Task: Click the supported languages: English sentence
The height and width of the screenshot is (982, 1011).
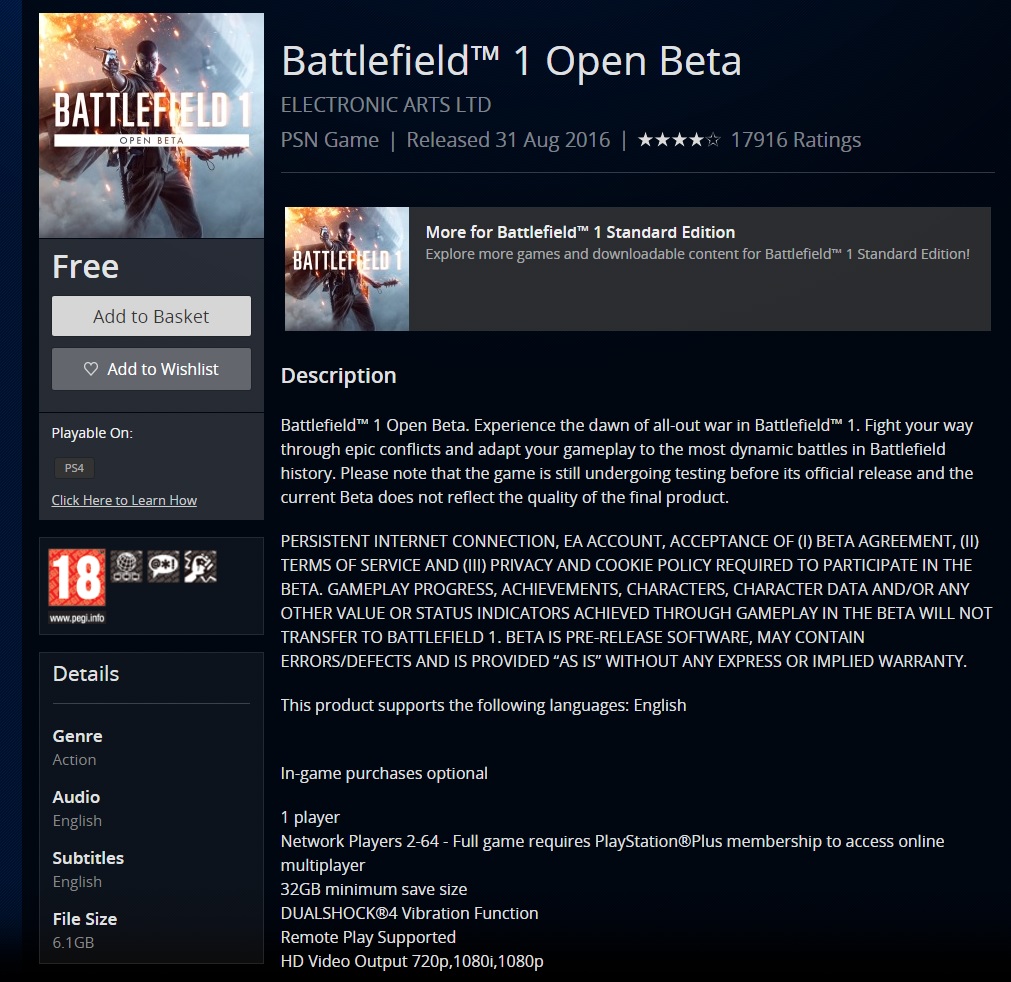Action: (x=484, y=705)
